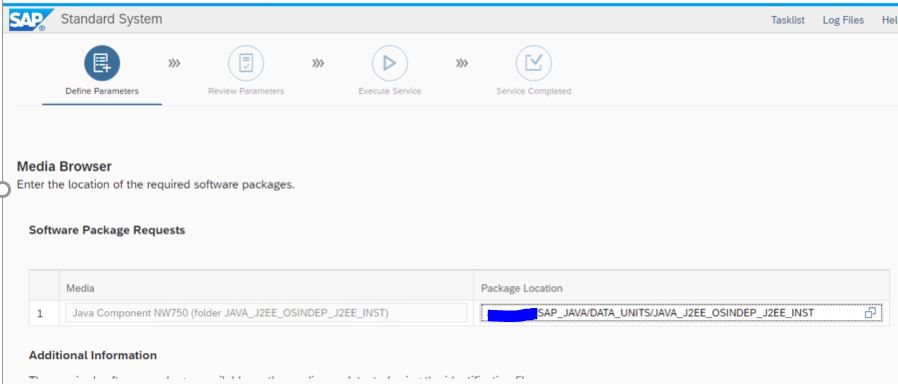Focus the Package Location input field

[681, 313]
